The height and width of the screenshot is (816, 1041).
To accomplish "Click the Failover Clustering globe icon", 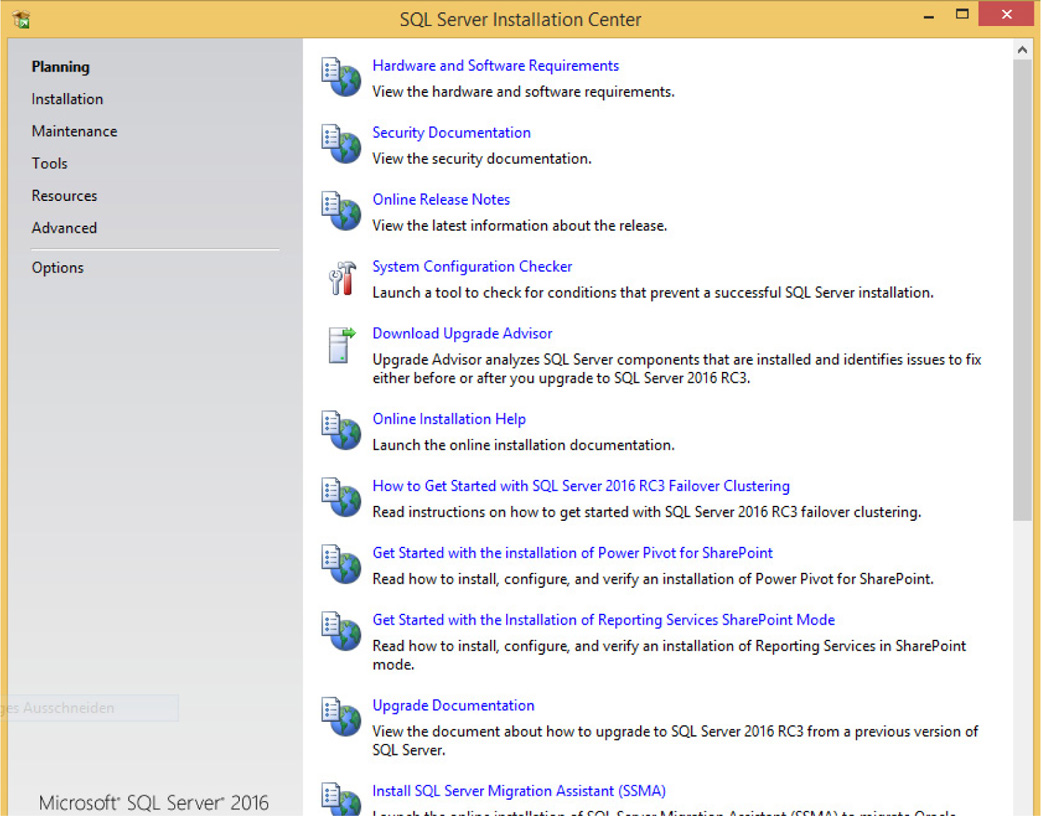I will [x=341, y=497].
